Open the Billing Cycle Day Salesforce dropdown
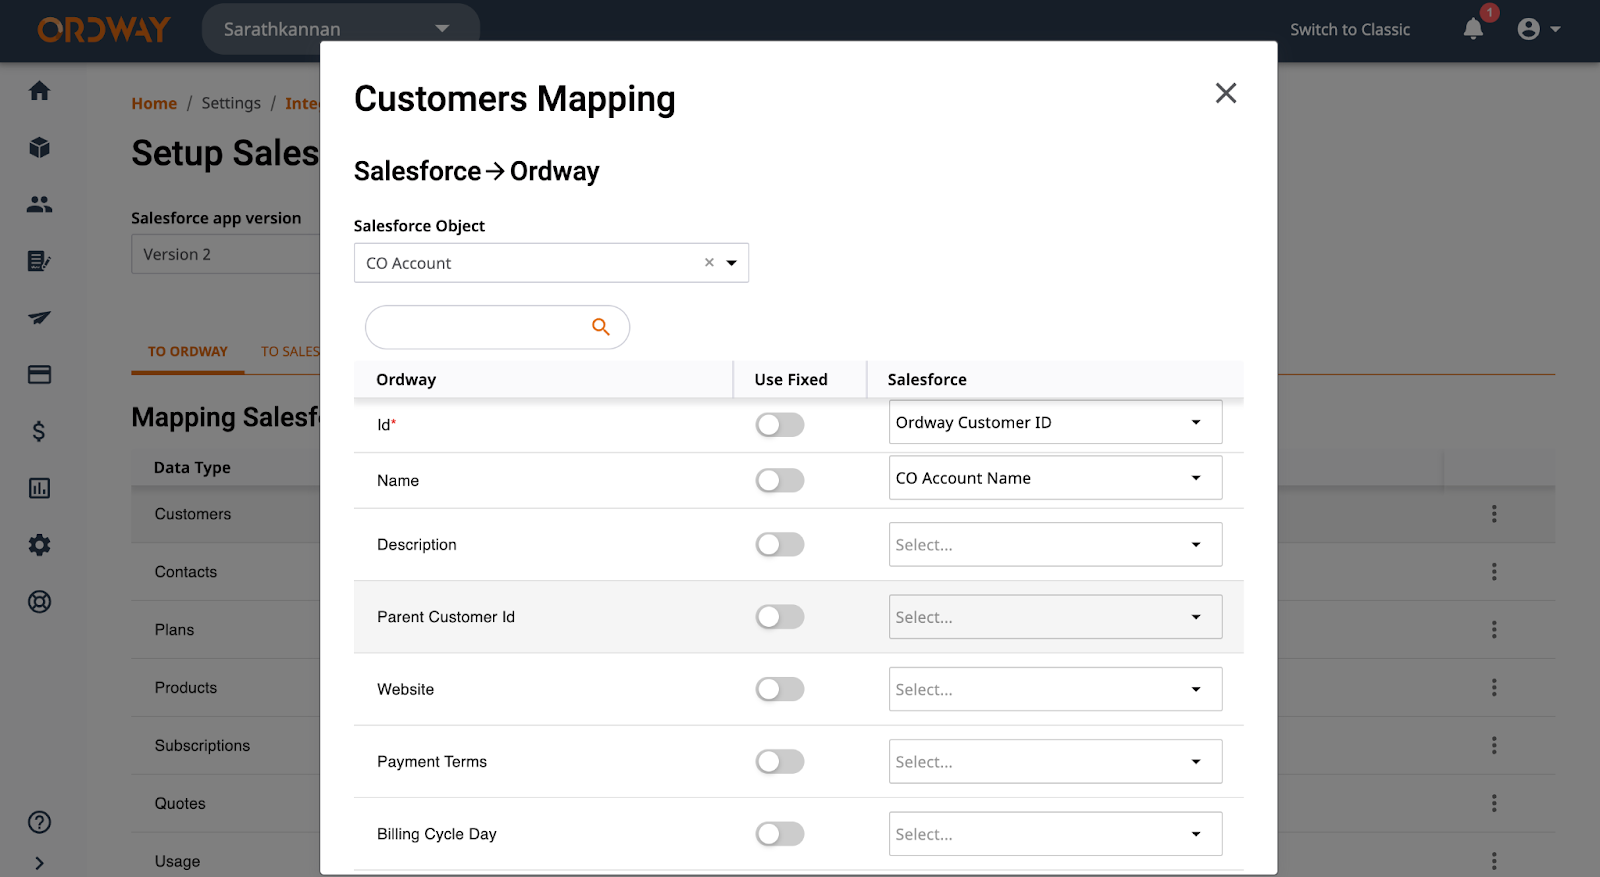Screen dimensions: 1600x877 (1055, 834)
